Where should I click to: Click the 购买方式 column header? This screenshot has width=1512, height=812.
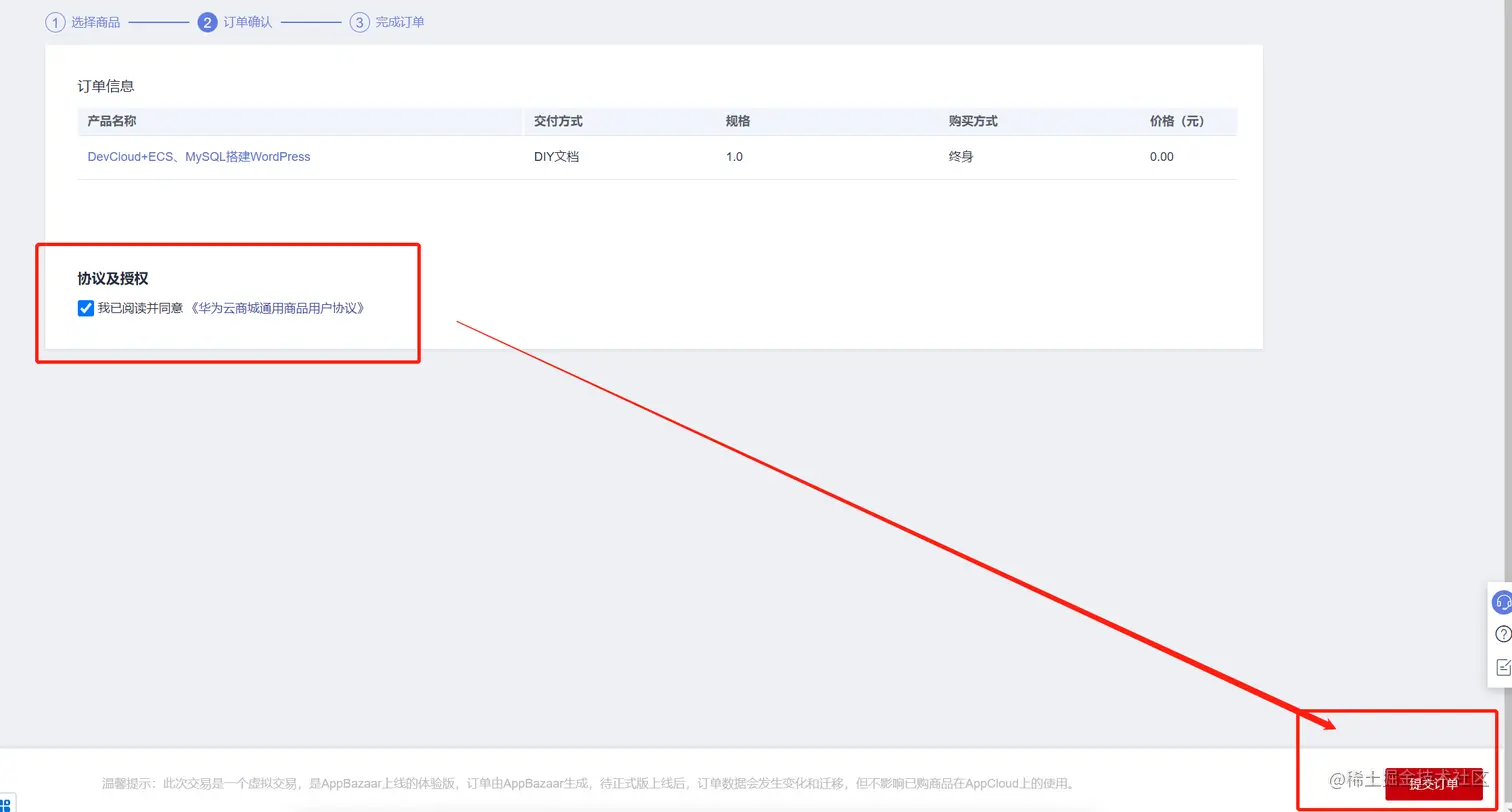pos(973,121)
